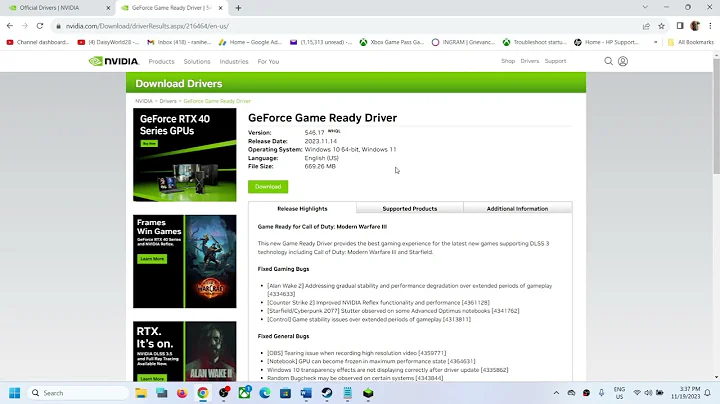Open the NVIDIA account profile icon
The width and height of the screenshot is (720, 404).
[623, 61]
